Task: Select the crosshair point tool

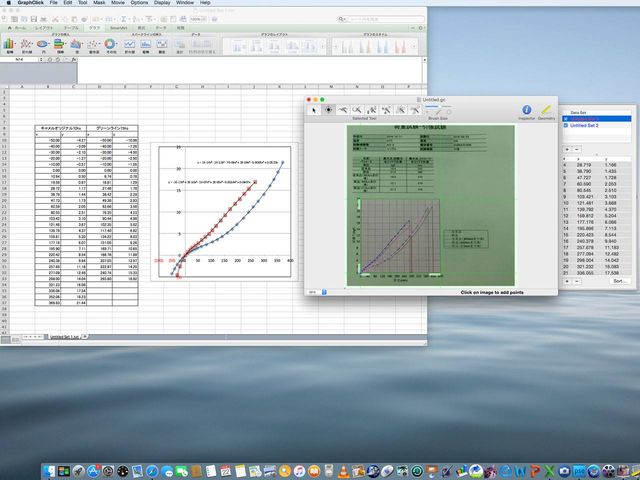Action: tap(329, 109)
